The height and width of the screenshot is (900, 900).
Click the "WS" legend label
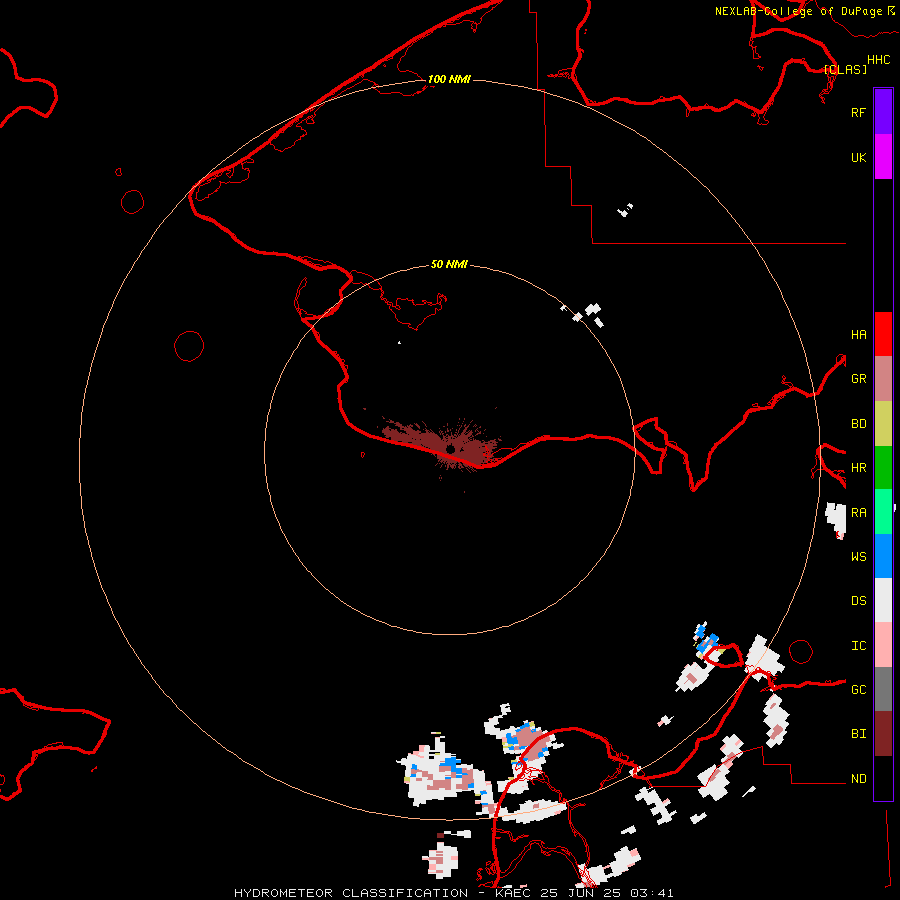tap(858, 557)
